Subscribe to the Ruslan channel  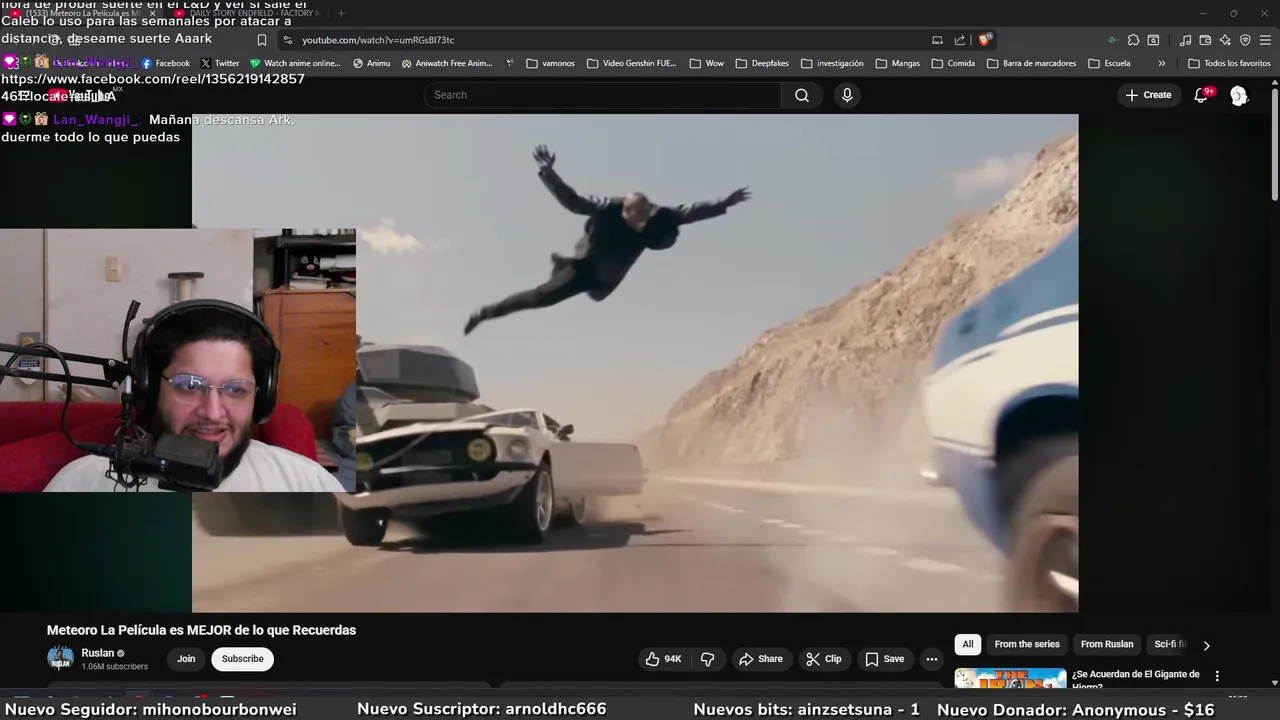[x=243, y=659]
